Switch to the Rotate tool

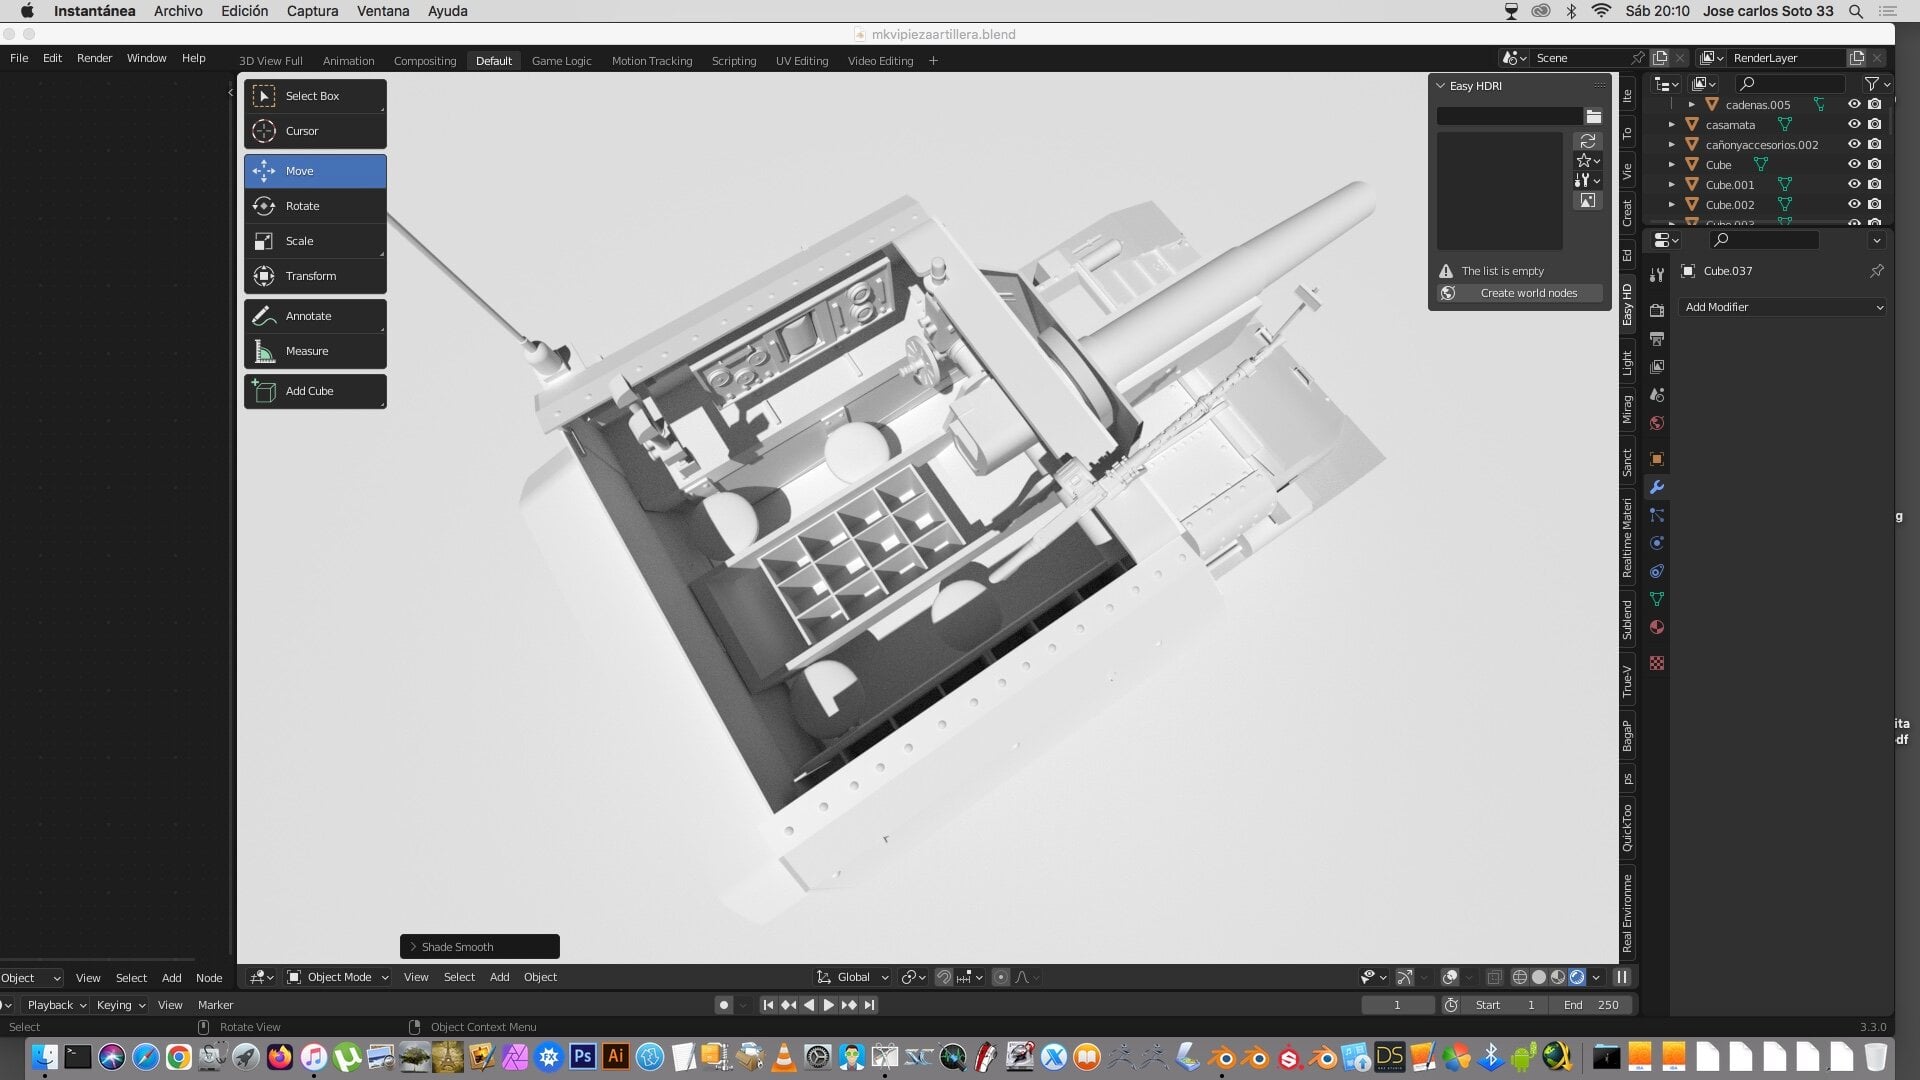[x=315, y=206]
